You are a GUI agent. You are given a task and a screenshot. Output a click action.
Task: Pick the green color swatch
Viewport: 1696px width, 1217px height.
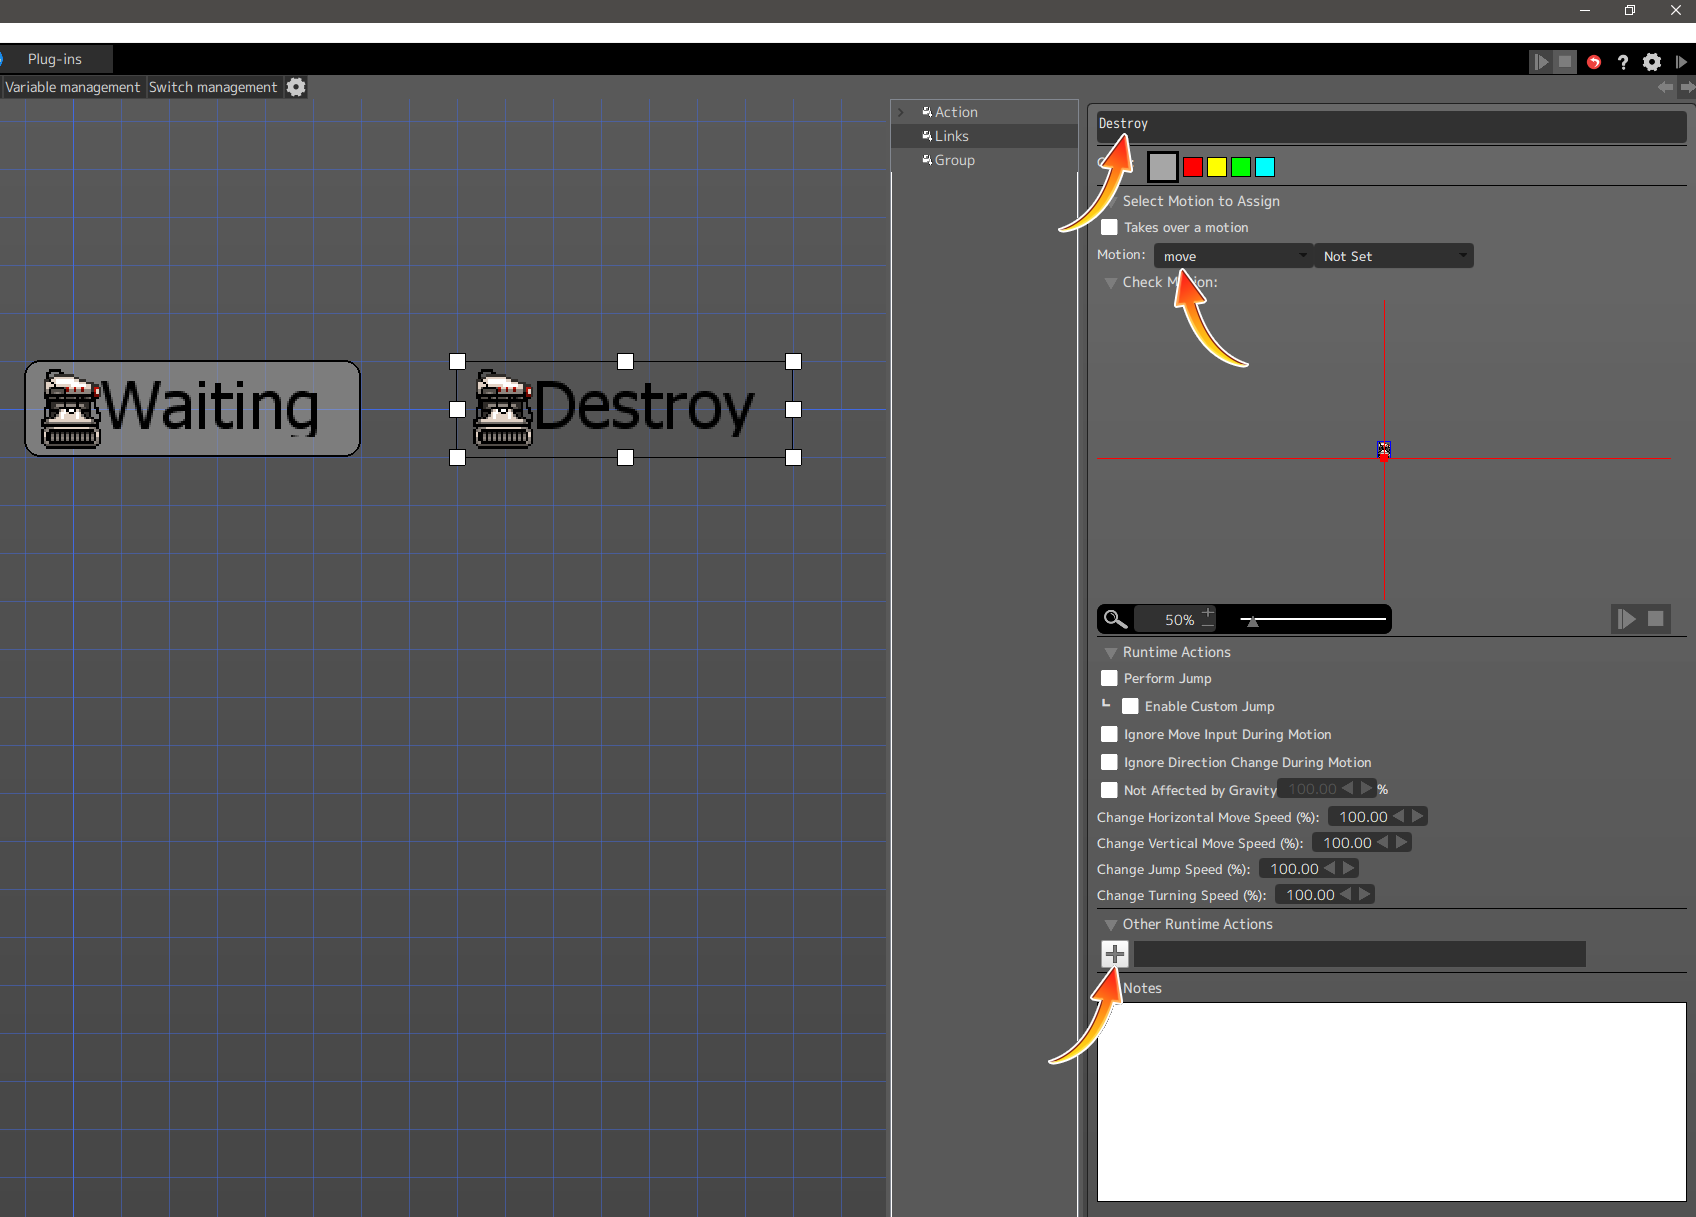(1241, 167)
